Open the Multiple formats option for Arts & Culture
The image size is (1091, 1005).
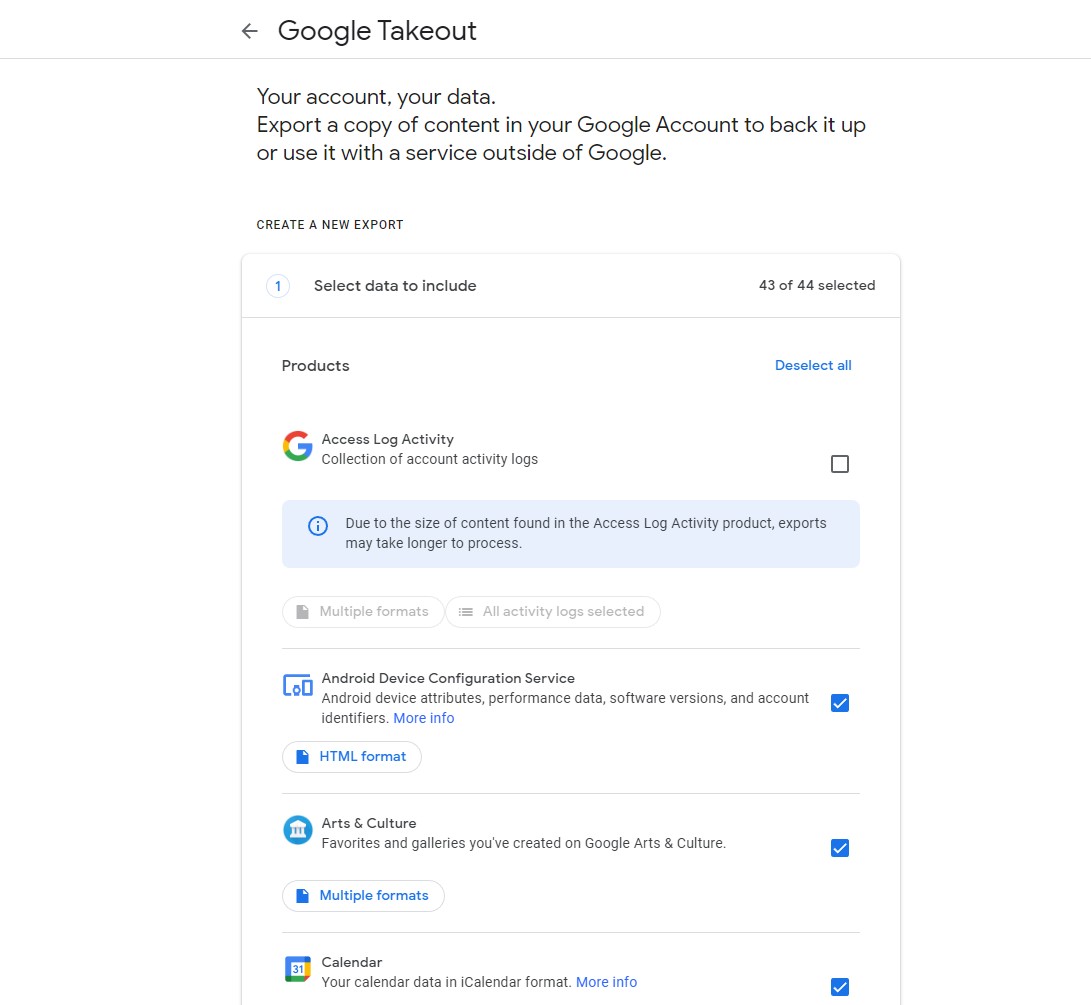[363, 896]
